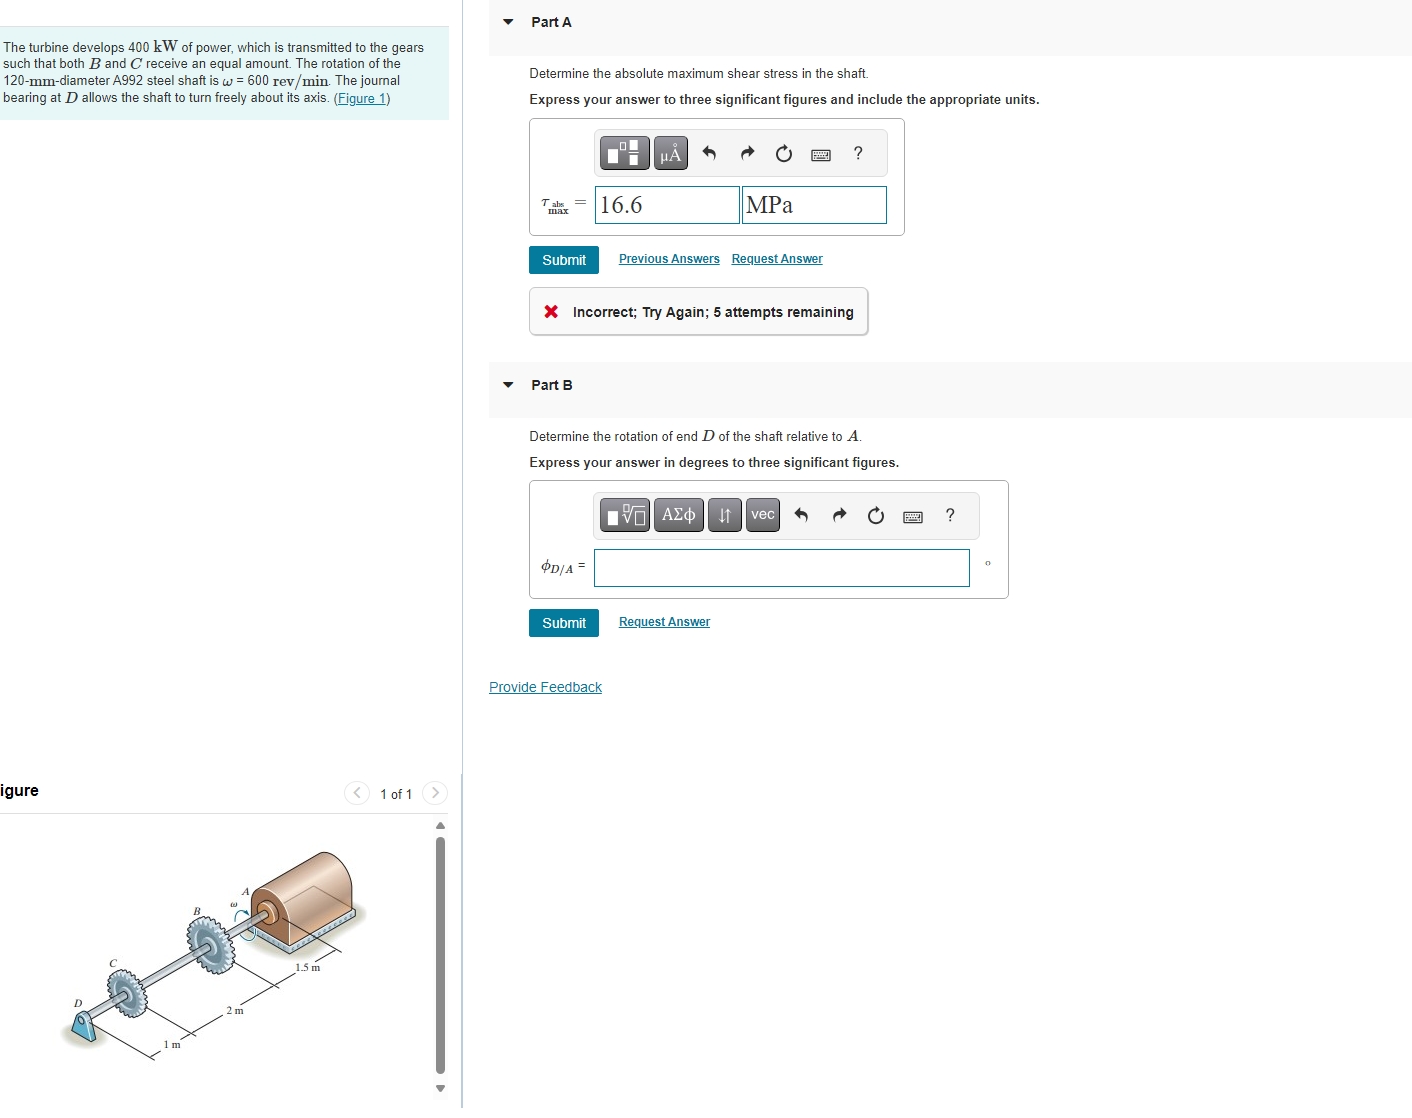Click the rotation angle answer field

tap(782, 568)
